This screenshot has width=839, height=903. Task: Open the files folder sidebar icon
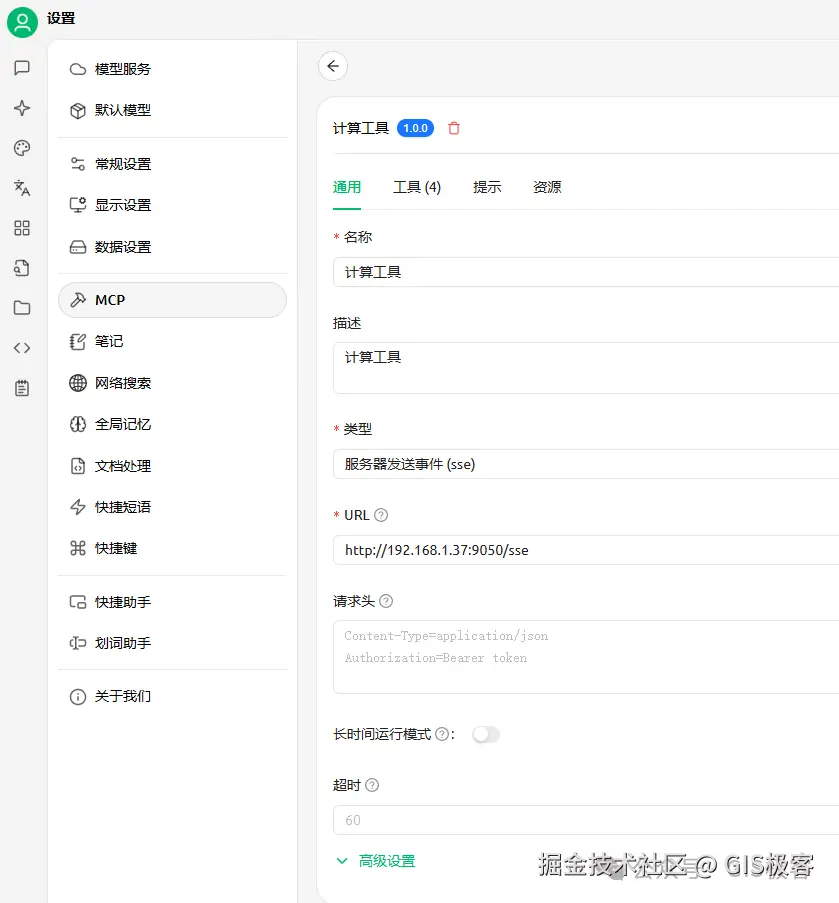[x=22, y=308]
